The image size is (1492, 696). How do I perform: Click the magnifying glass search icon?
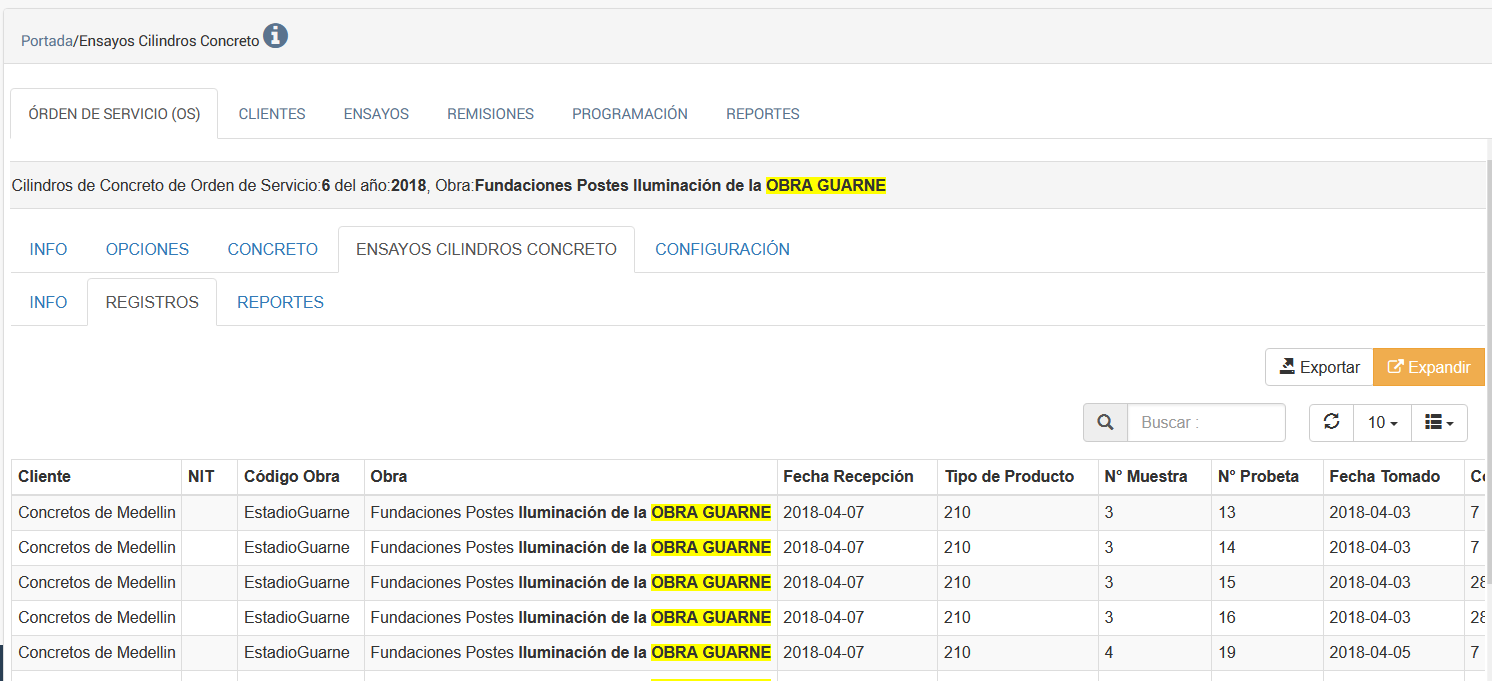point(1105,423)
